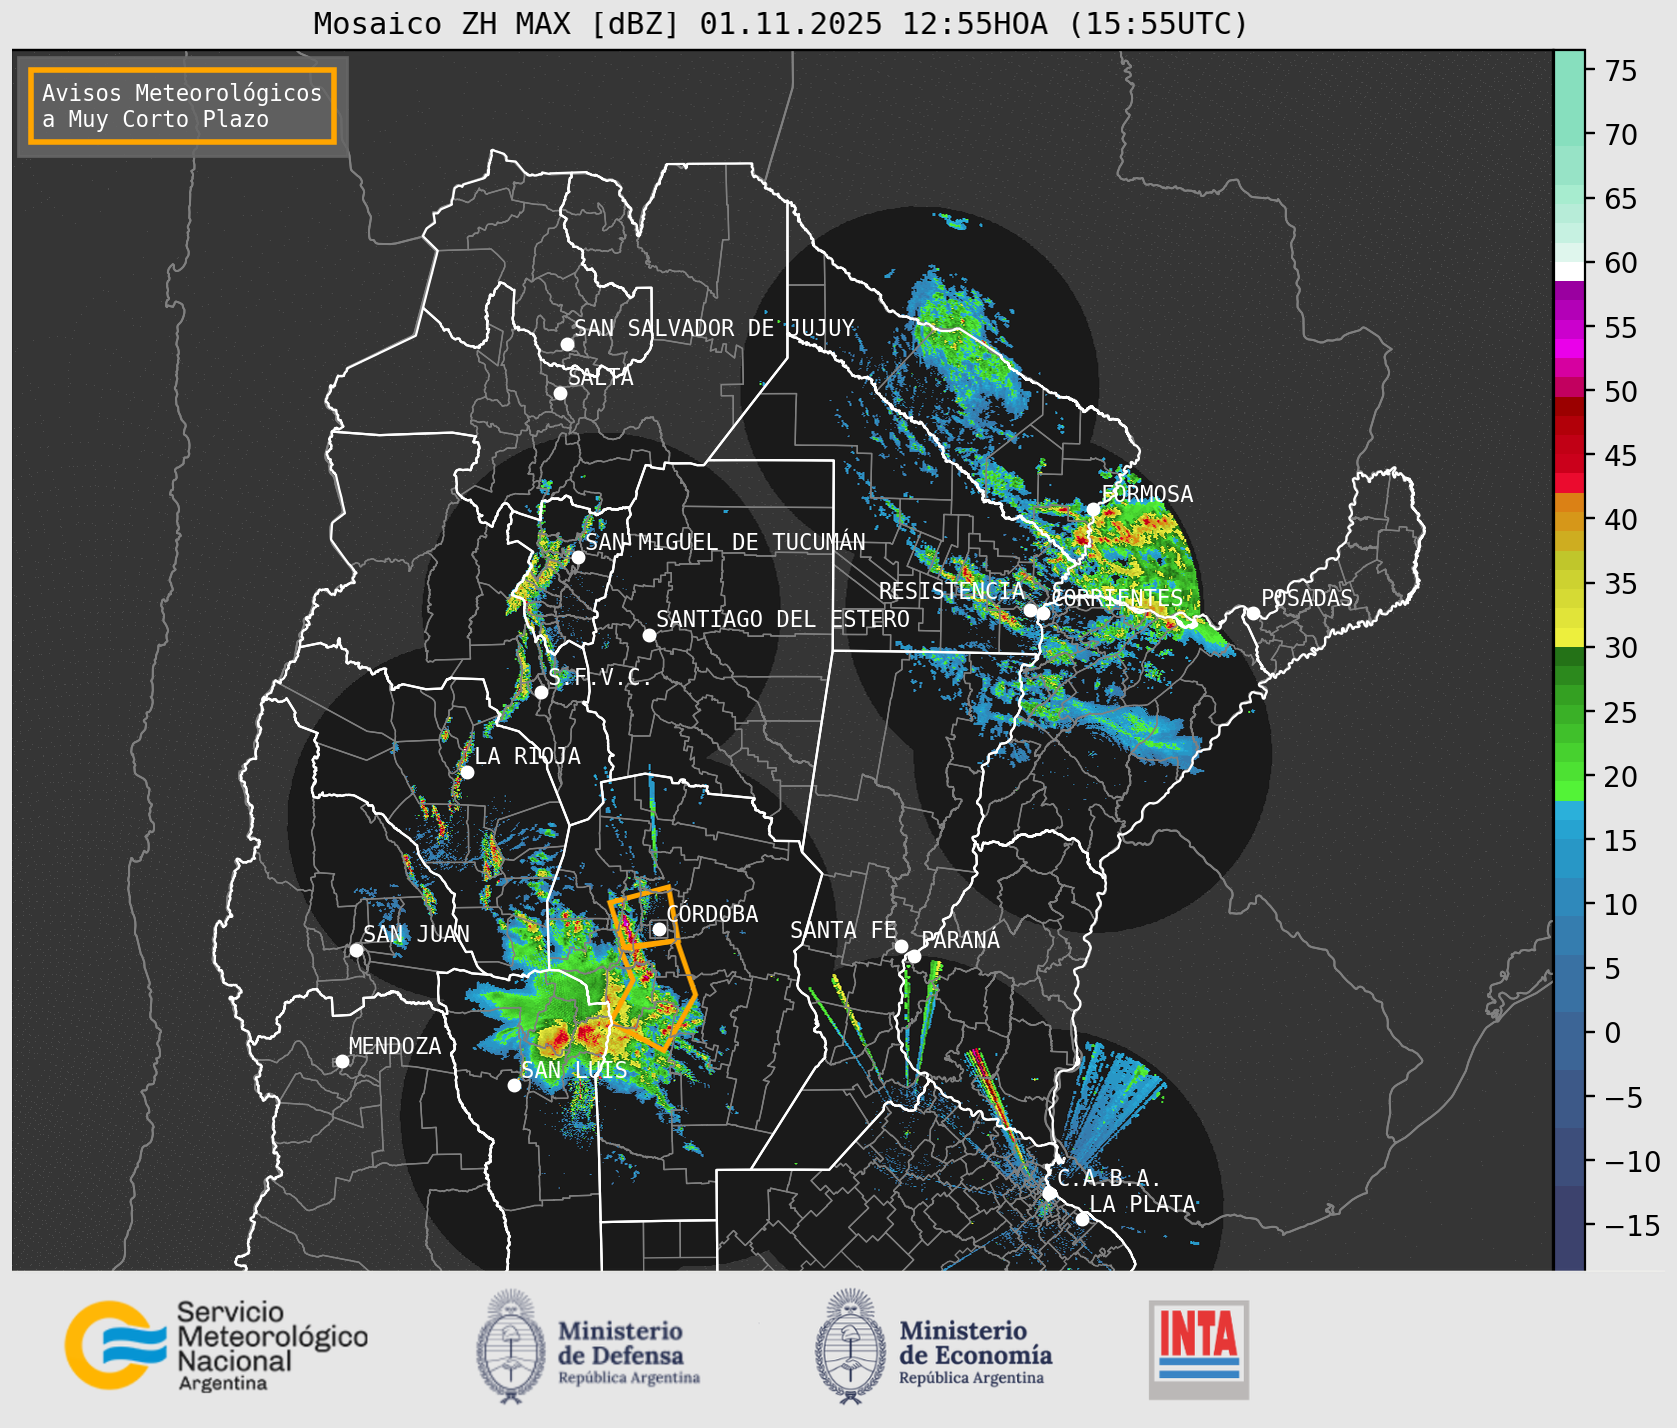Click the C.A.B.A. city dot
Image resolution: width=1677 pixels, height=1428 pixels.
[1049, 1193]
